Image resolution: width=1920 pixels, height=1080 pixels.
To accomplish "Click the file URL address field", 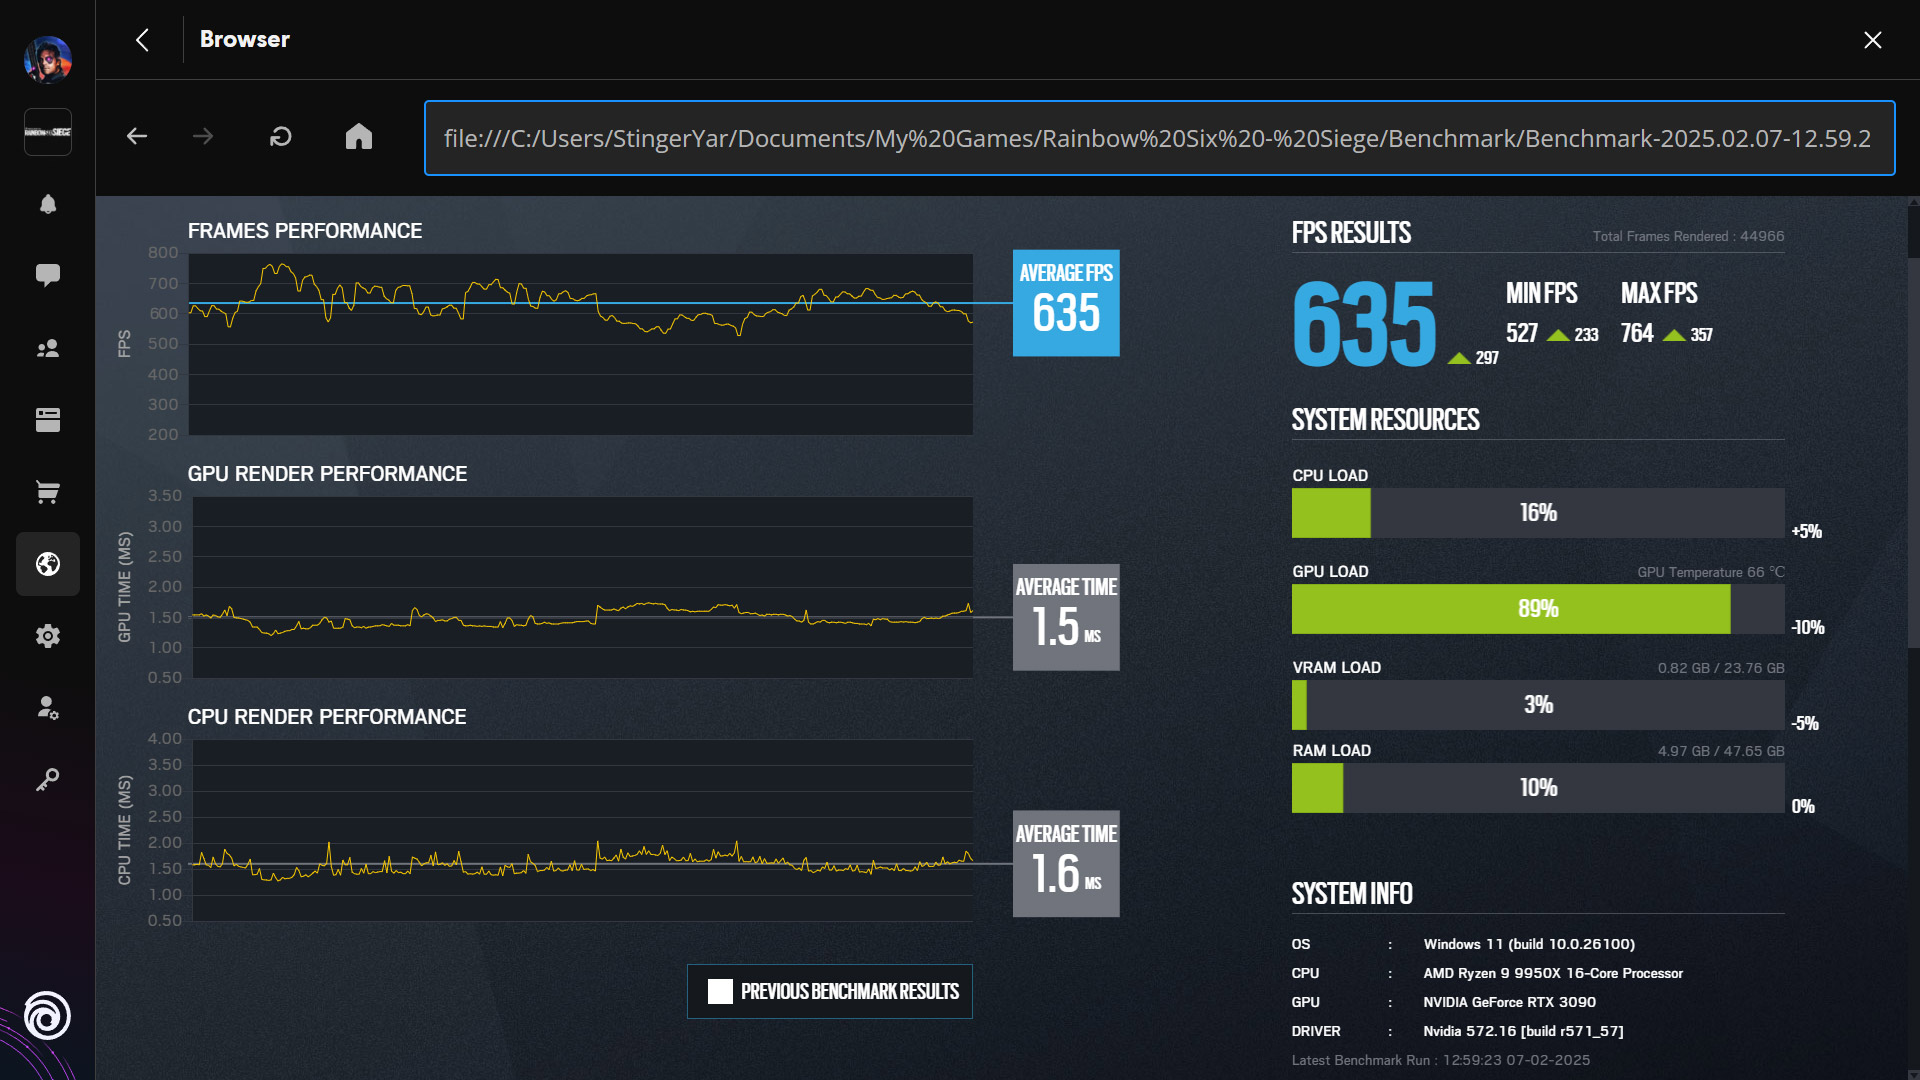I will [x=1158, y=138].
